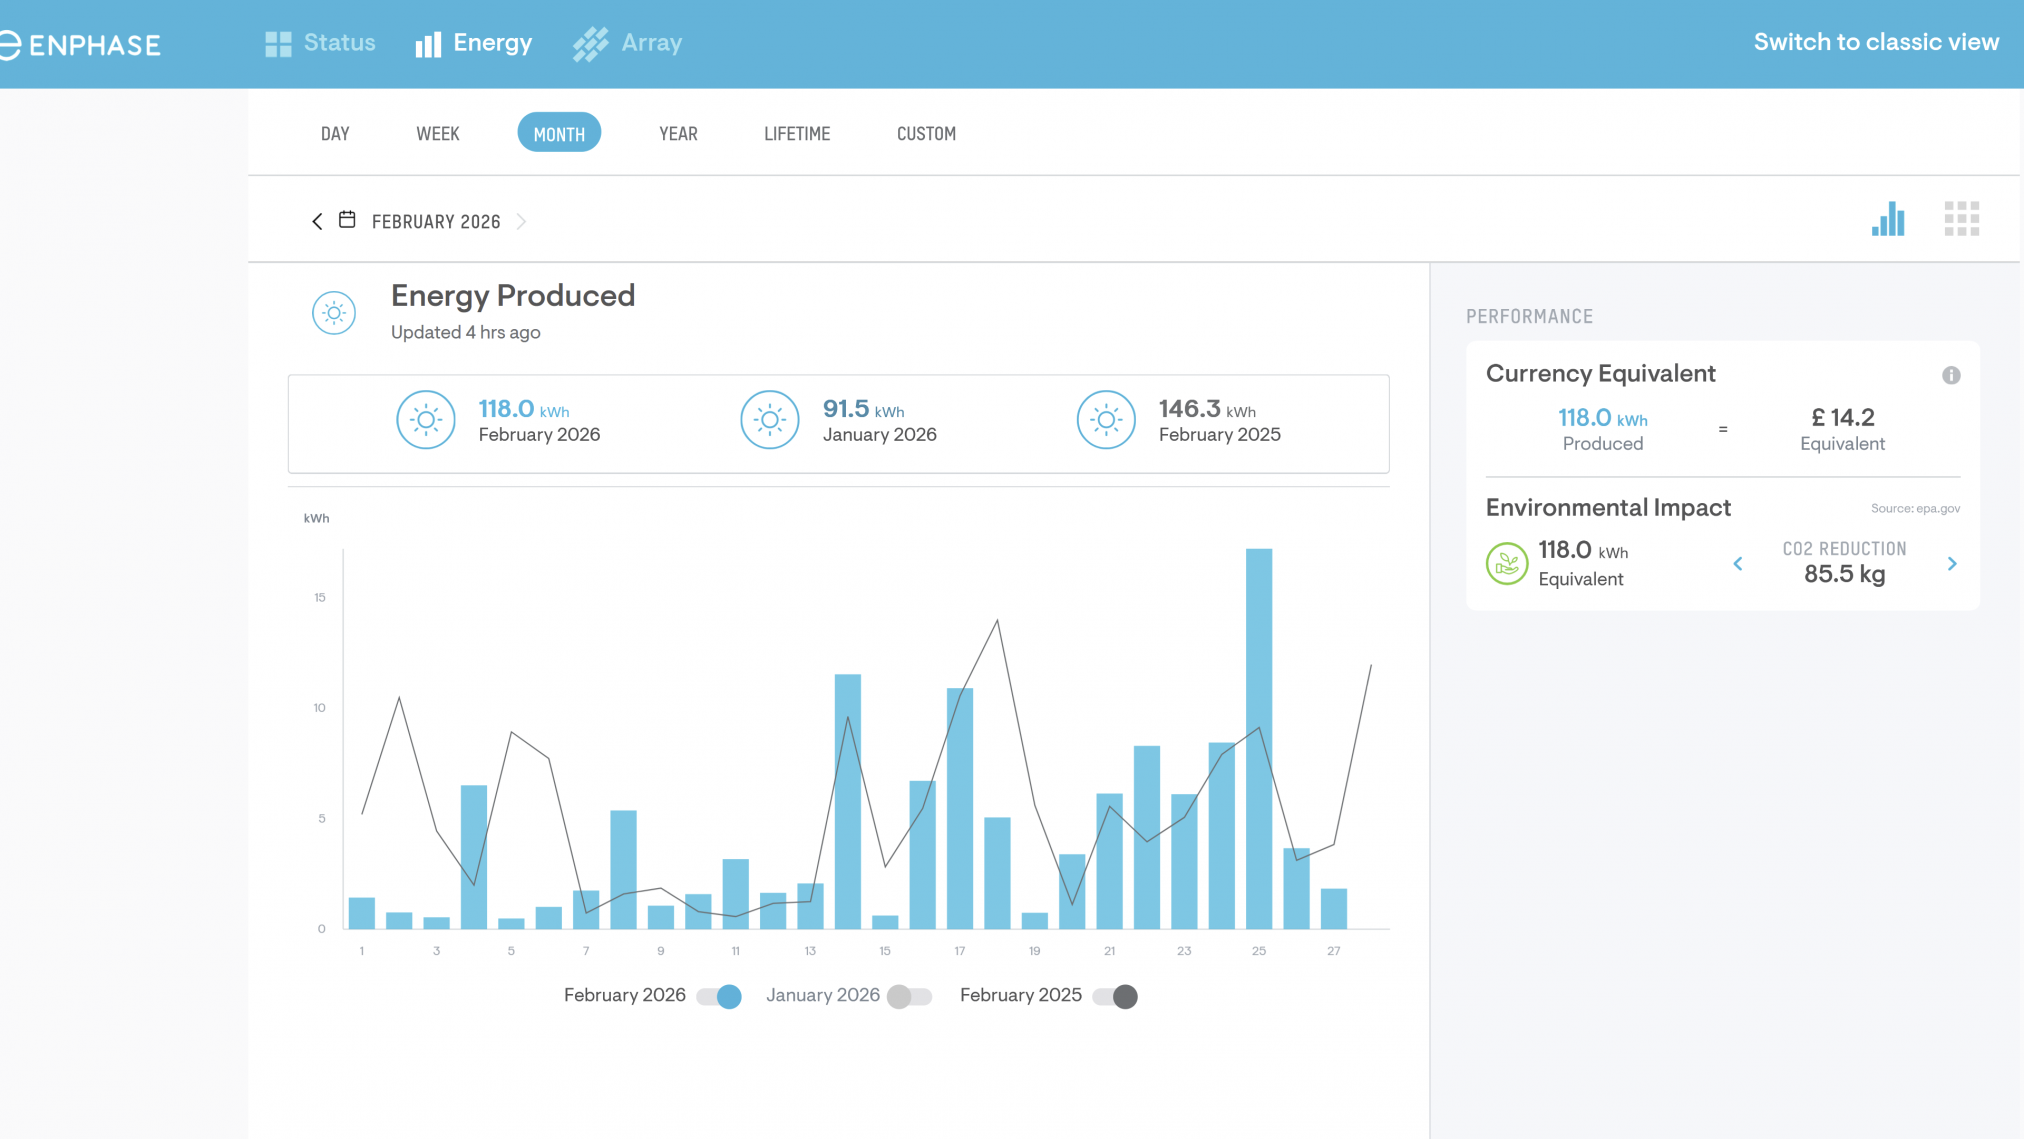Click the Energy Produced sun icon

334,313
